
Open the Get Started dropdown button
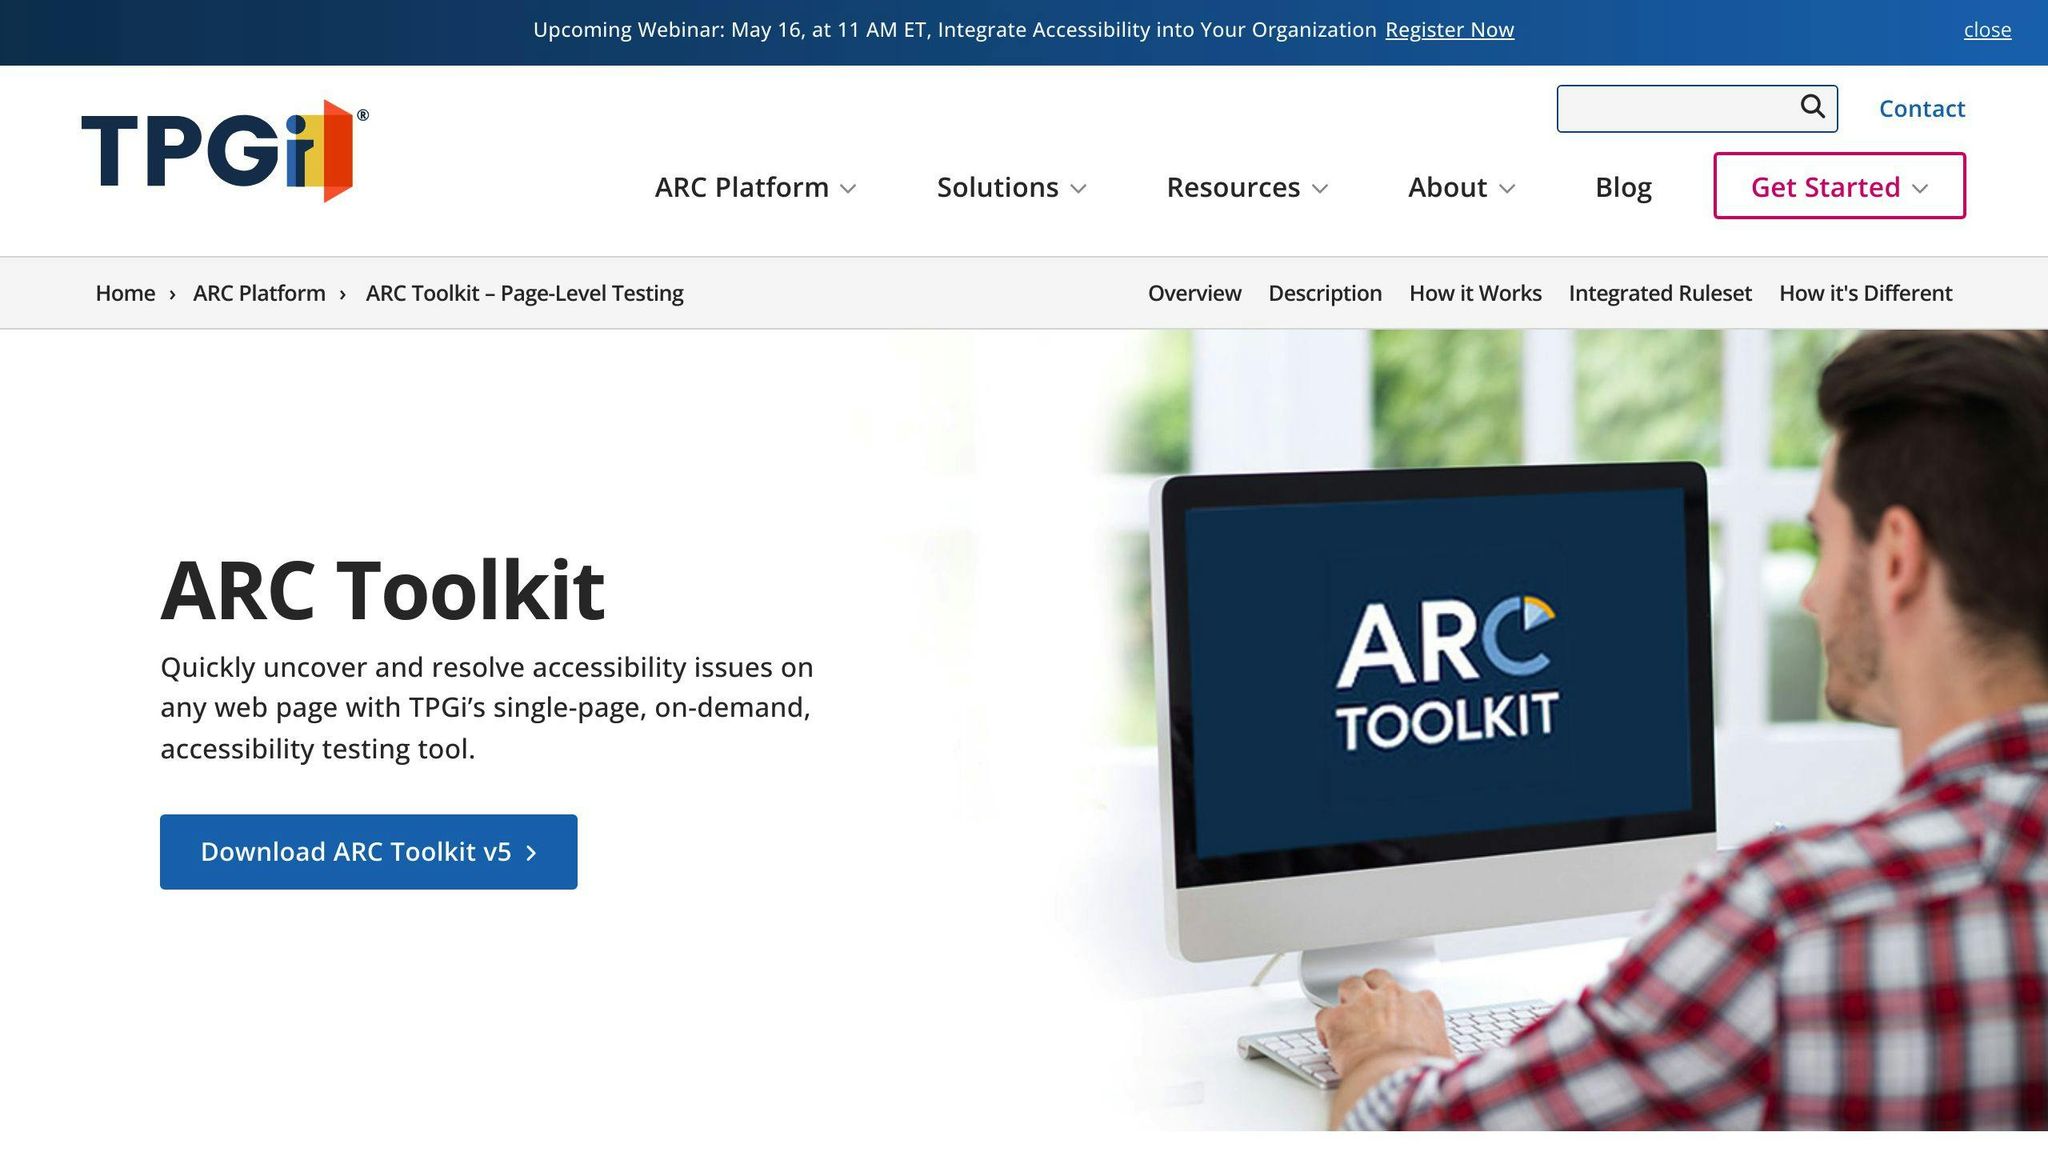[x=1839, y=186]
